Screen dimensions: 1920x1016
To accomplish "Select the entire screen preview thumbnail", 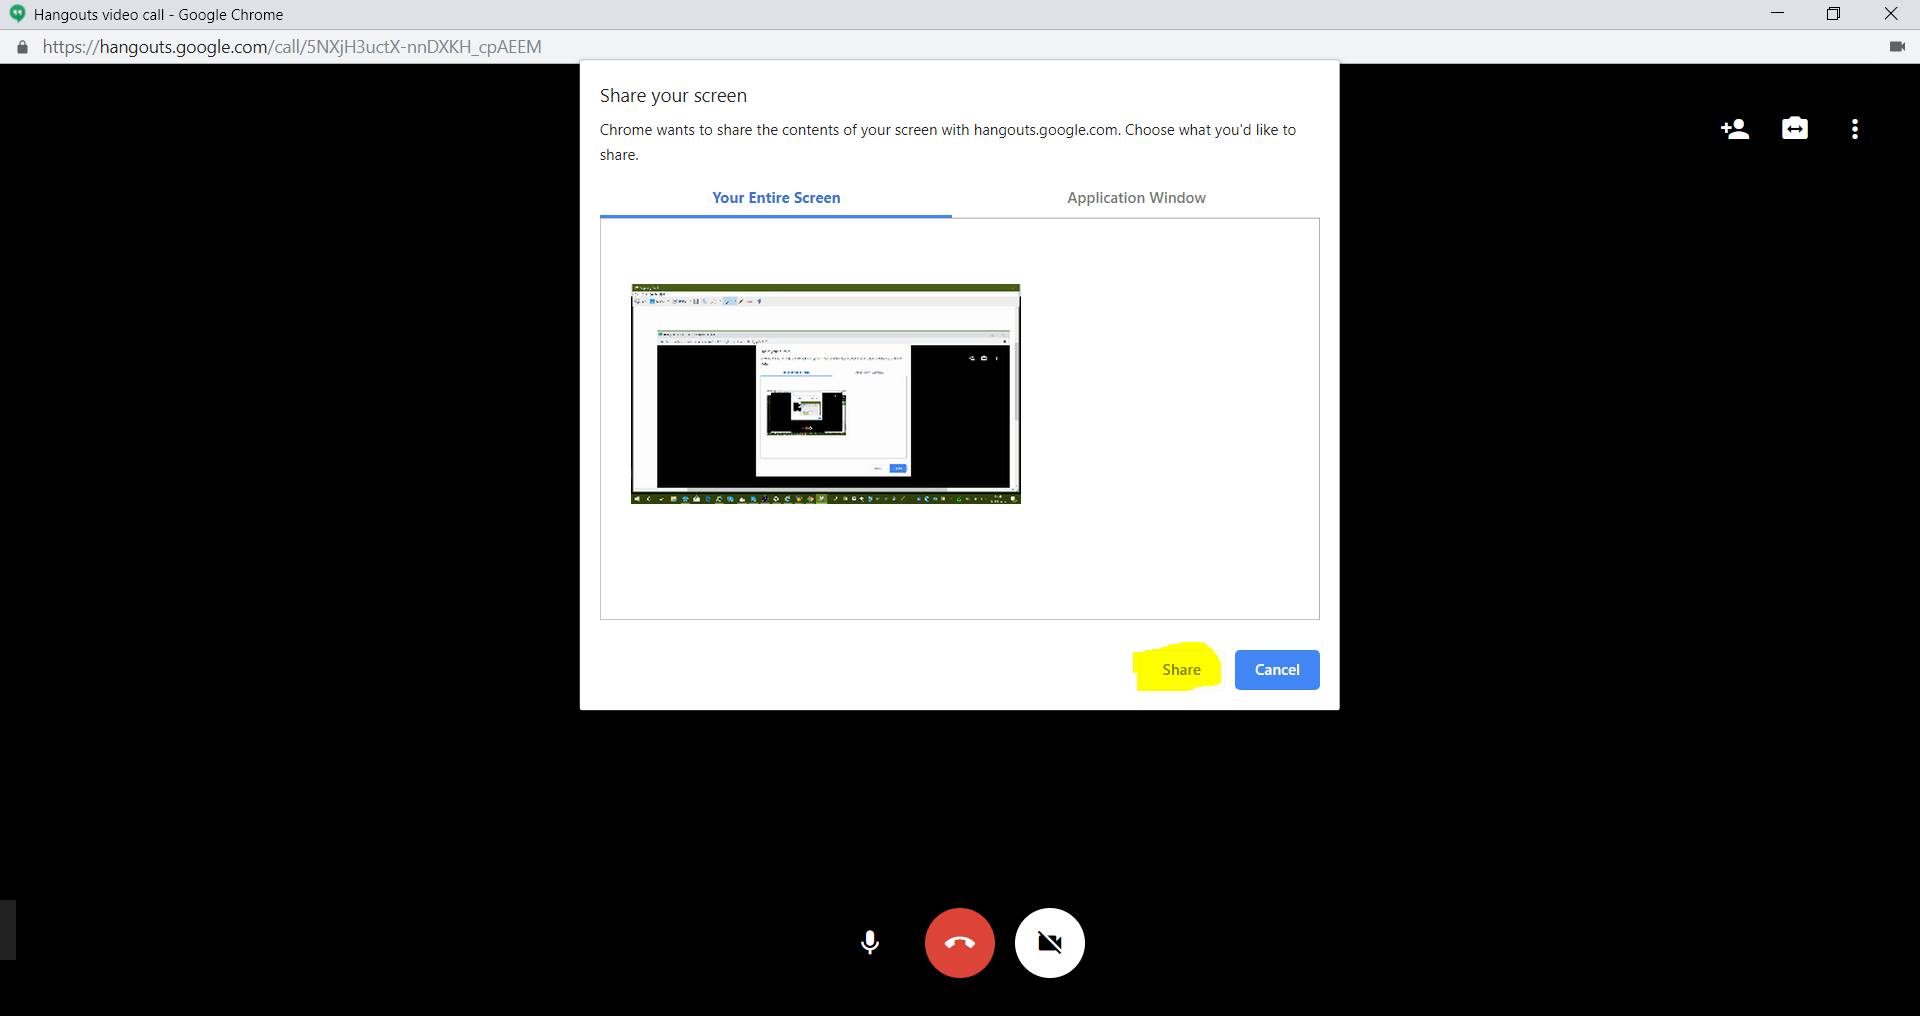I will (x=826, y=394).
